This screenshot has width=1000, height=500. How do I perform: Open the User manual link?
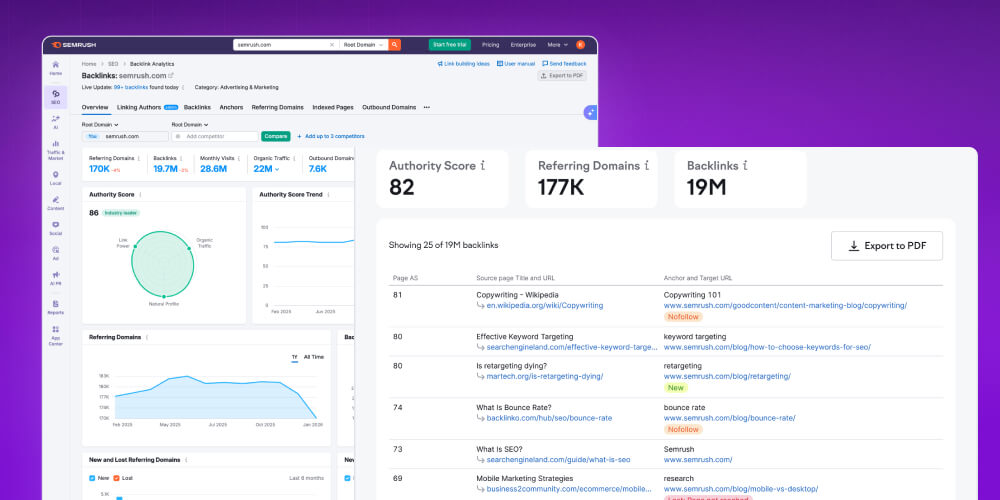(516, 64)
